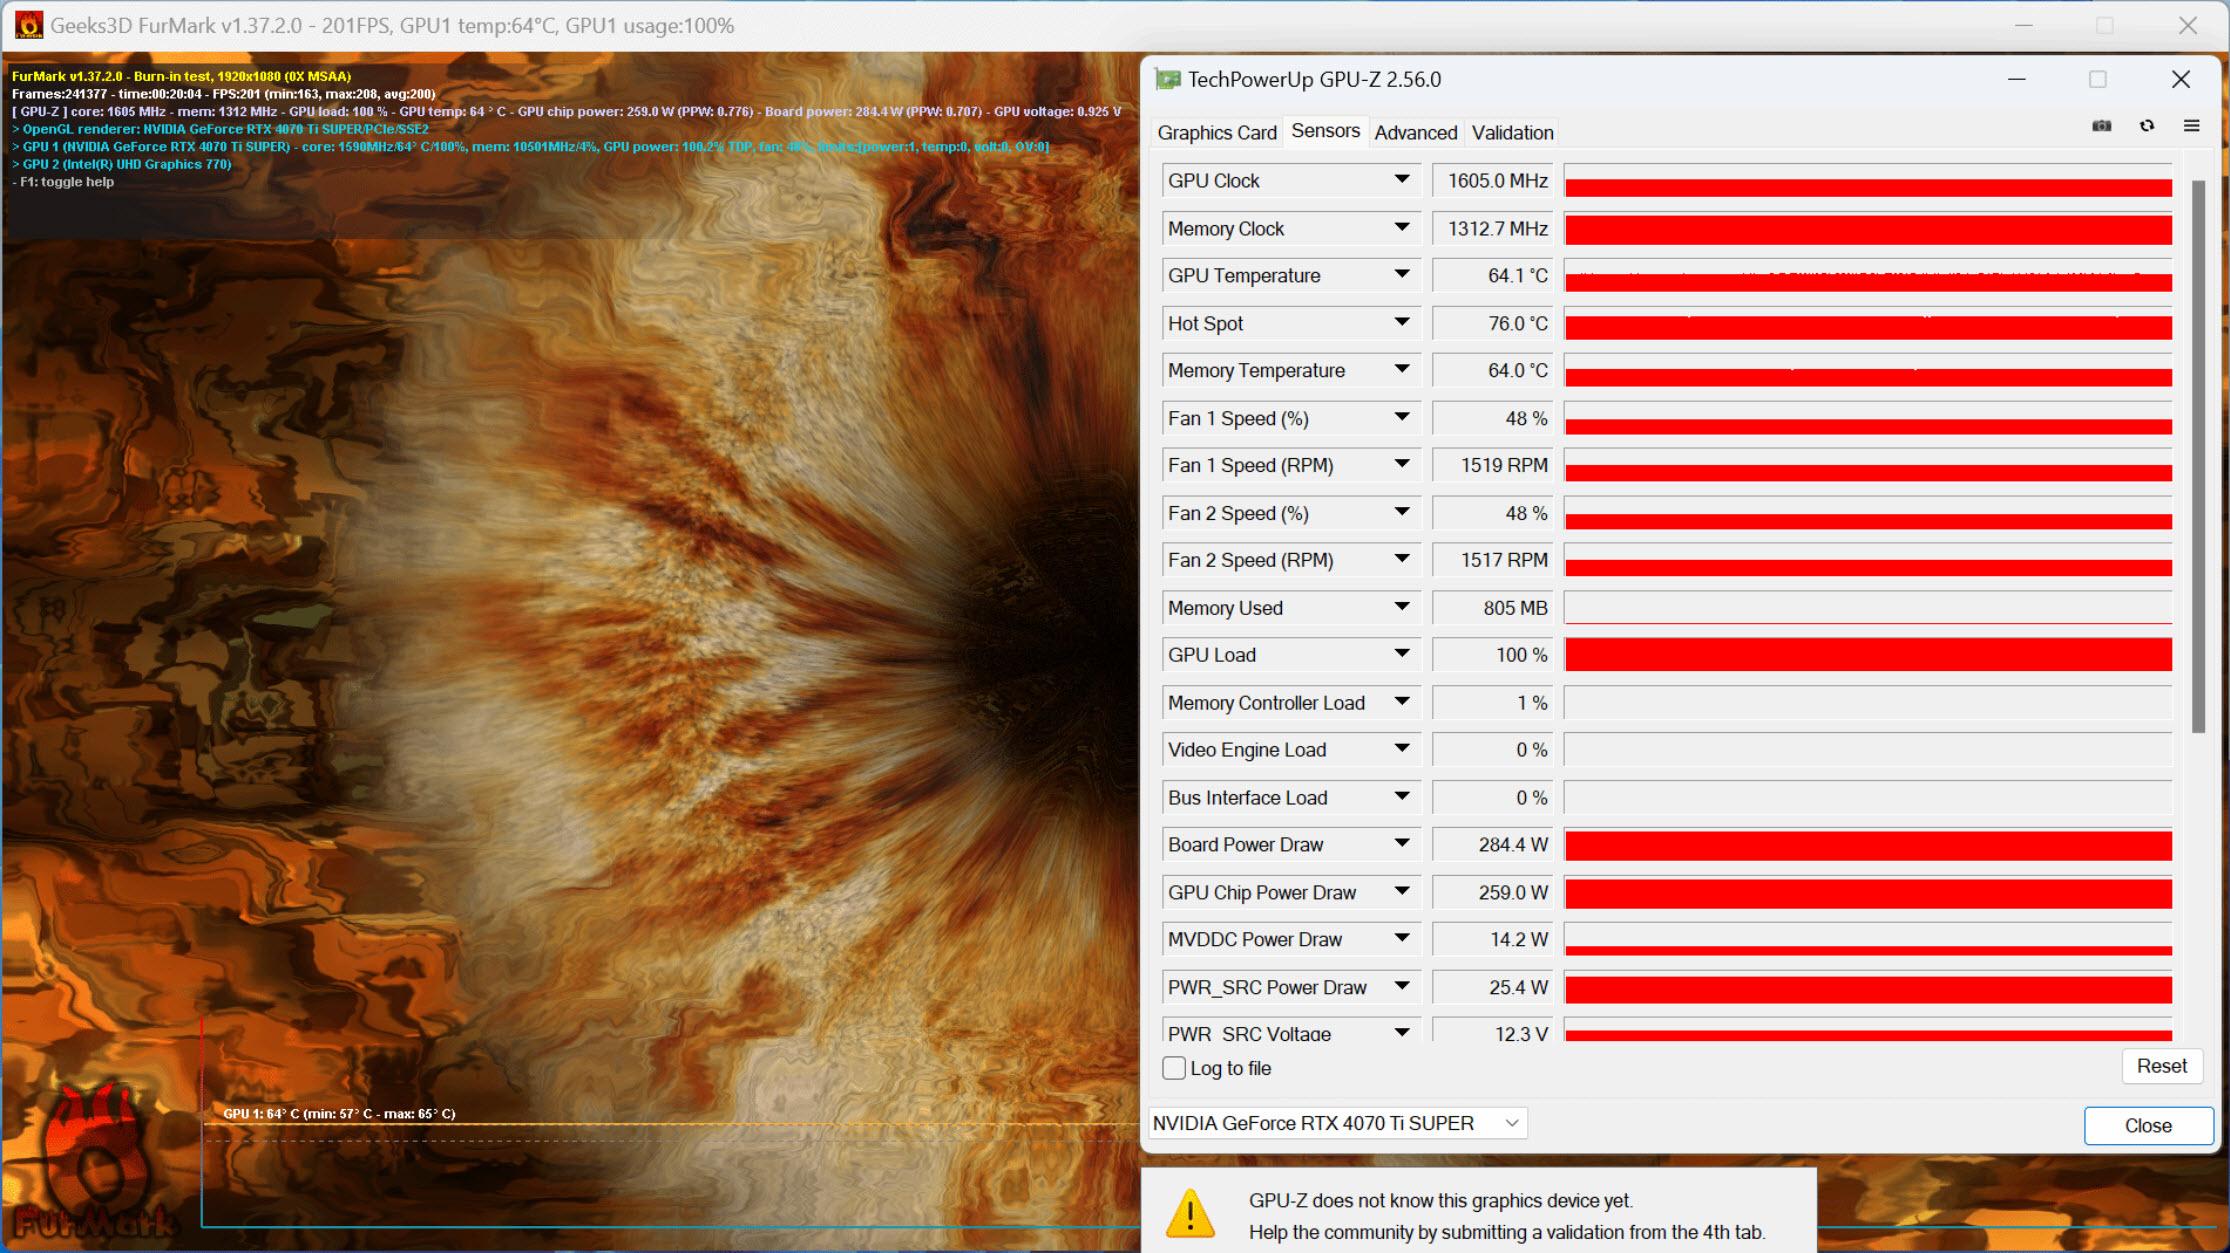Click the GPU-Z taskbar application icon
The width and height of the screenshot is (2230, 1253).
[x=1166, y=80]
